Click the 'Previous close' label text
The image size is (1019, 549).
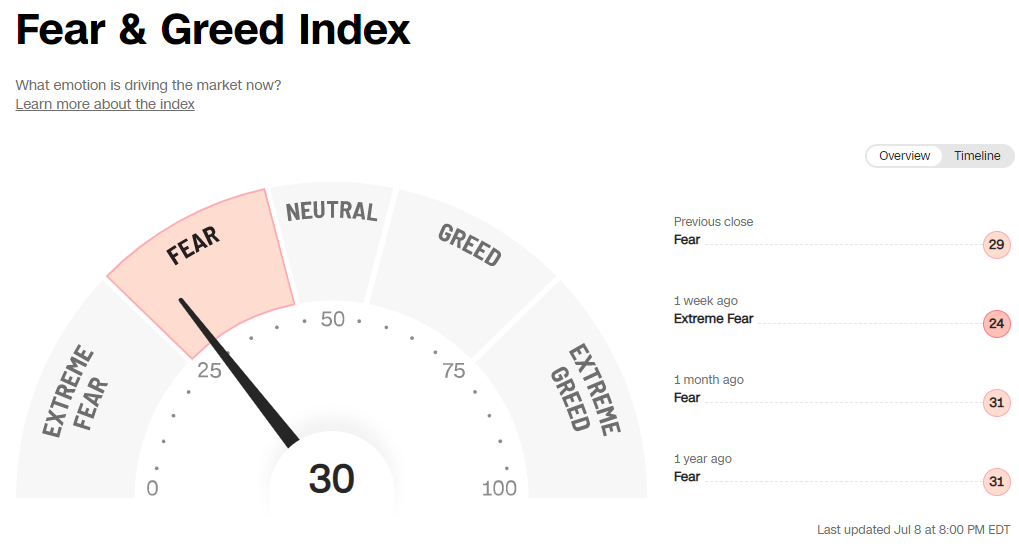tap(713, 222)
